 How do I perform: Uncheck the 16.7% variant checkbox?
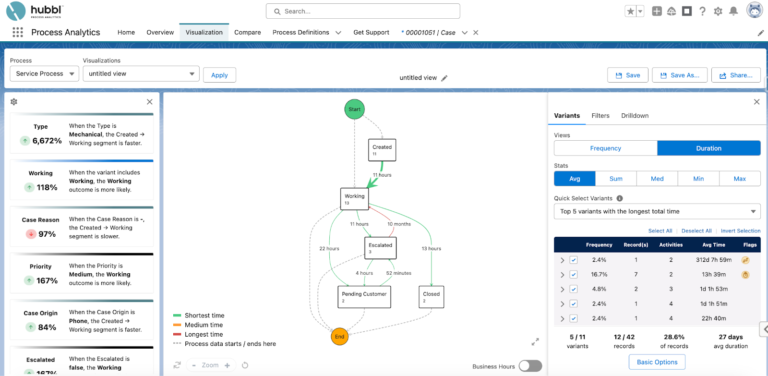(574, 275)
